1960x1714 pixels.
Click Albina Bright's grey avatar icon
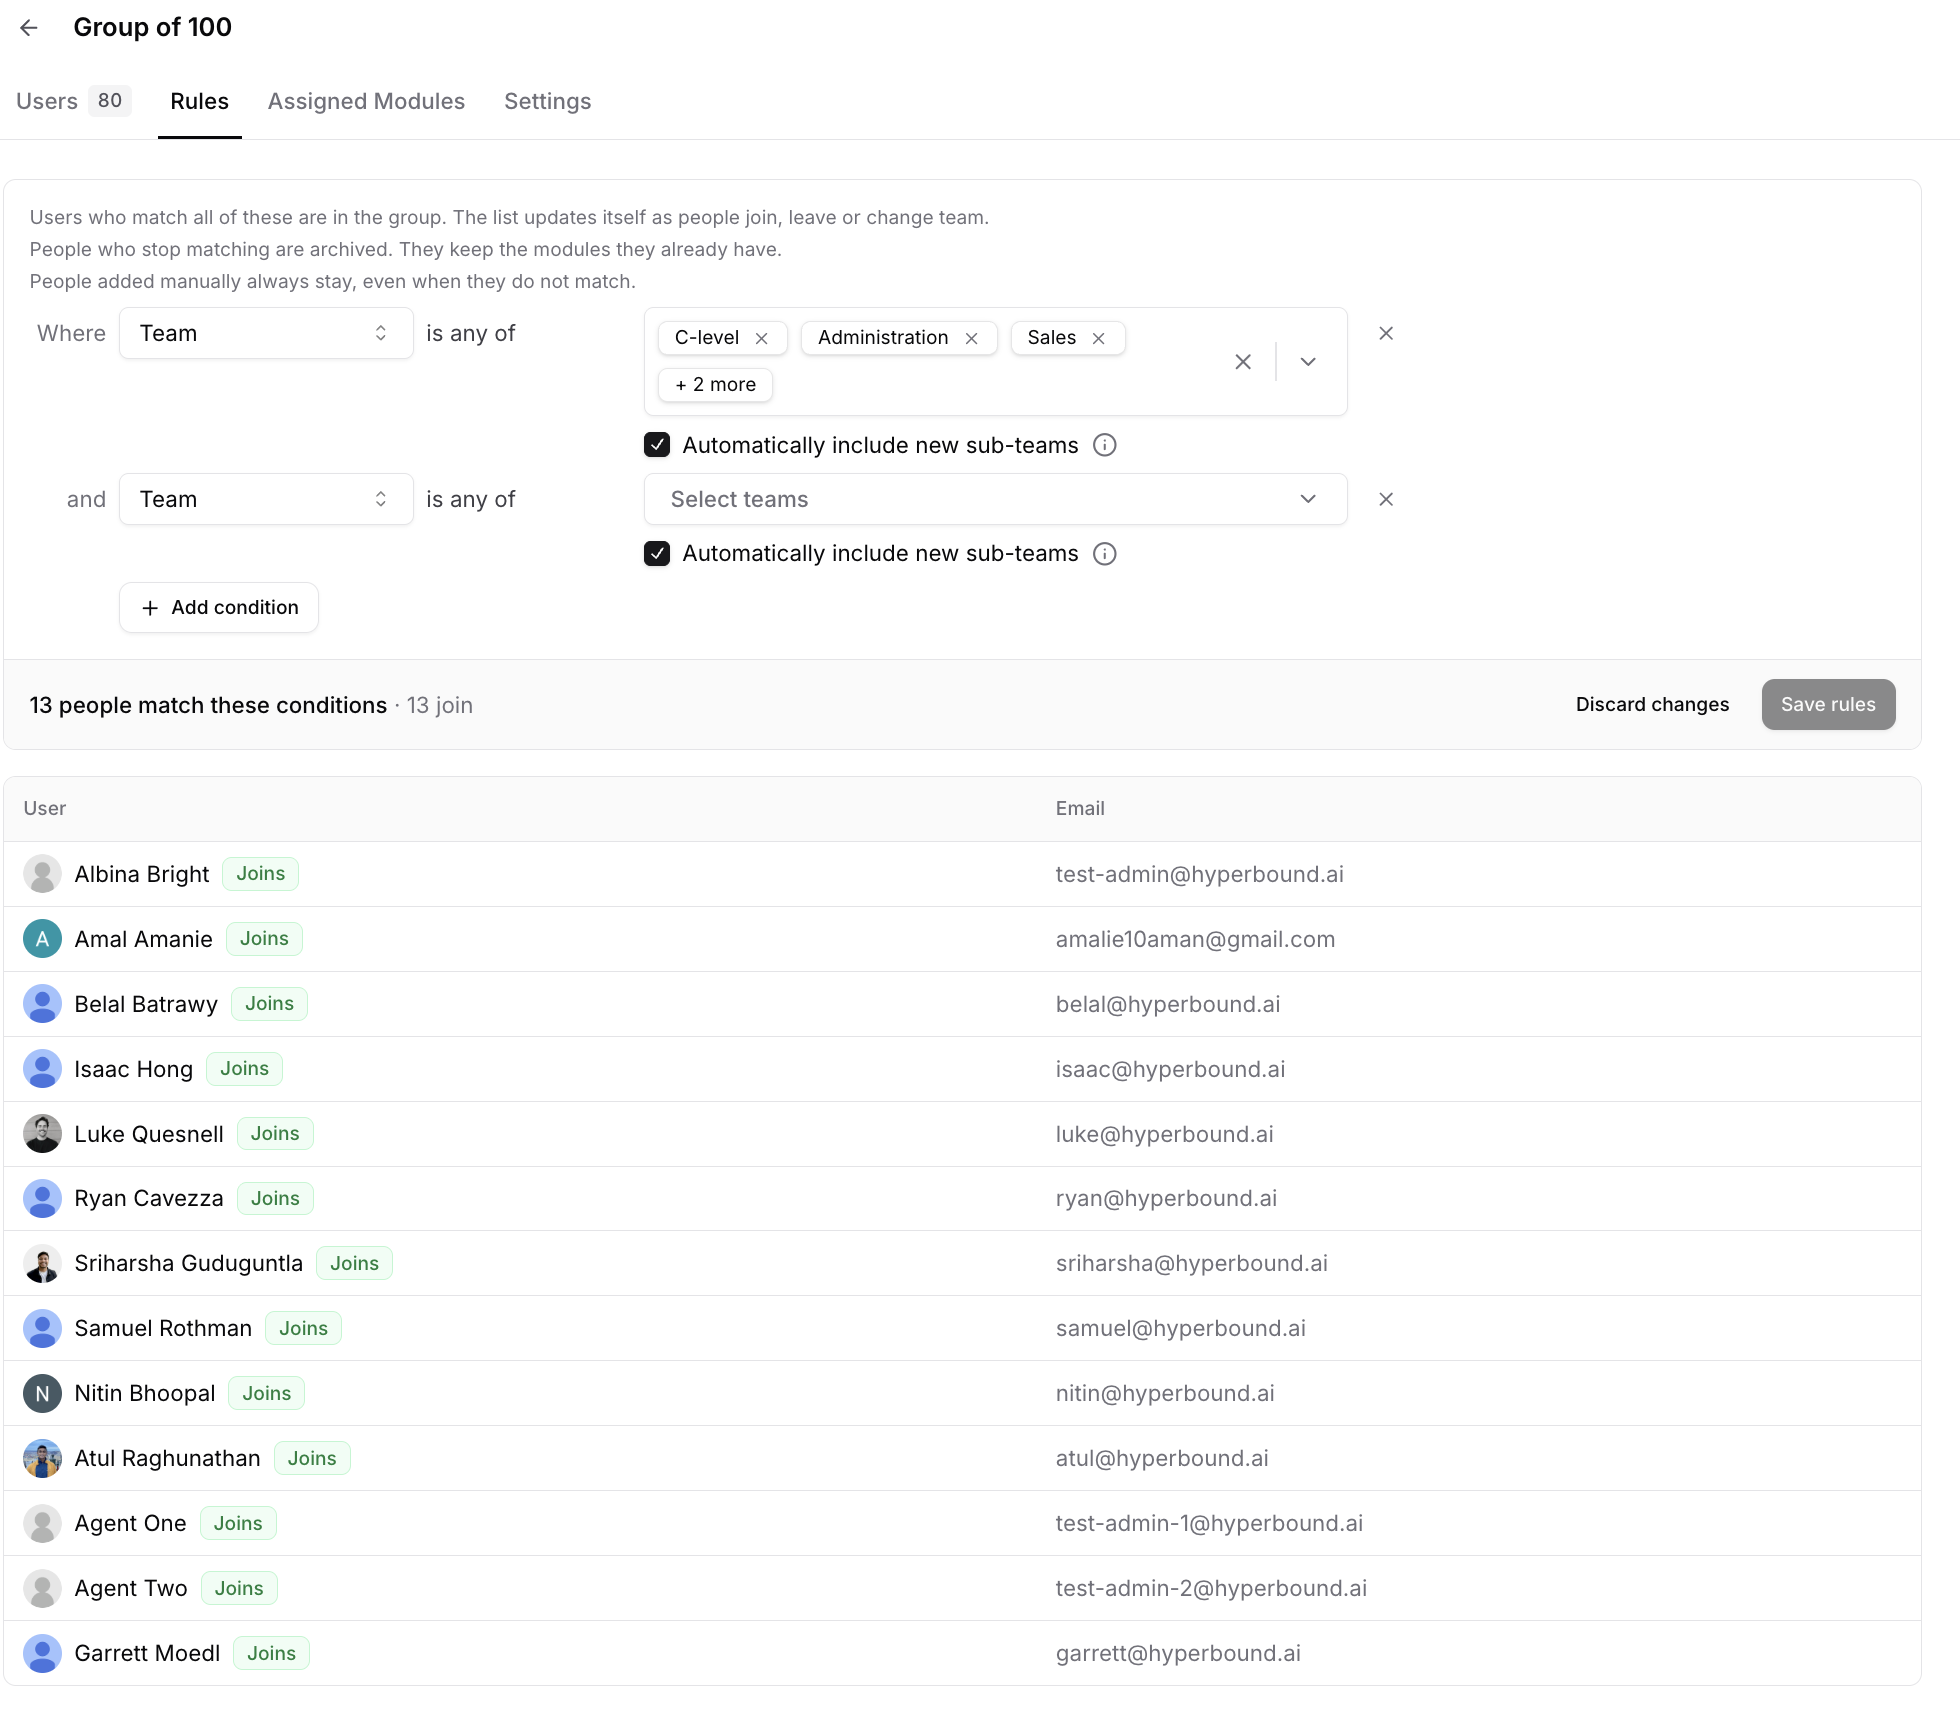tap(42, 874)
